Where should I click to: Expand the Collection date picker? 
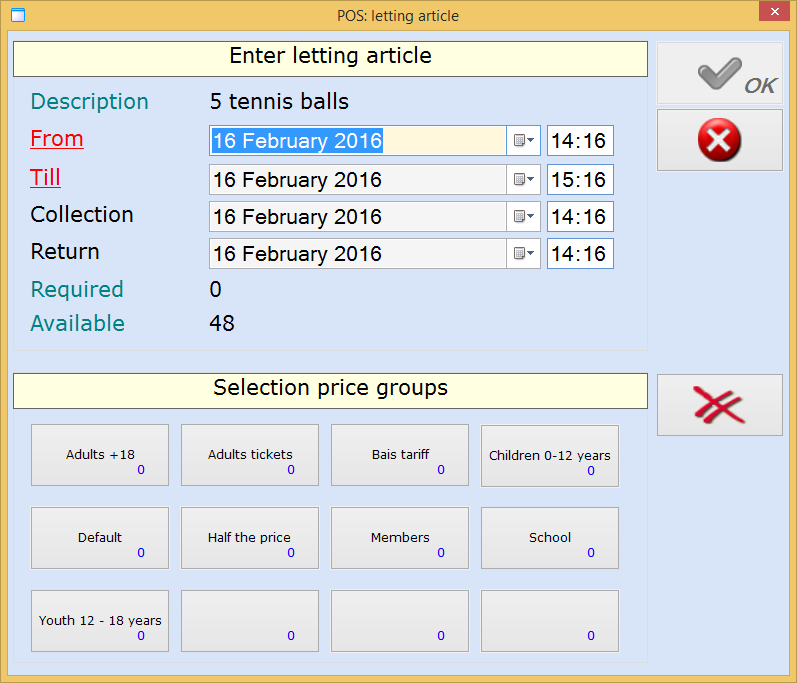[x=524, y=217]
